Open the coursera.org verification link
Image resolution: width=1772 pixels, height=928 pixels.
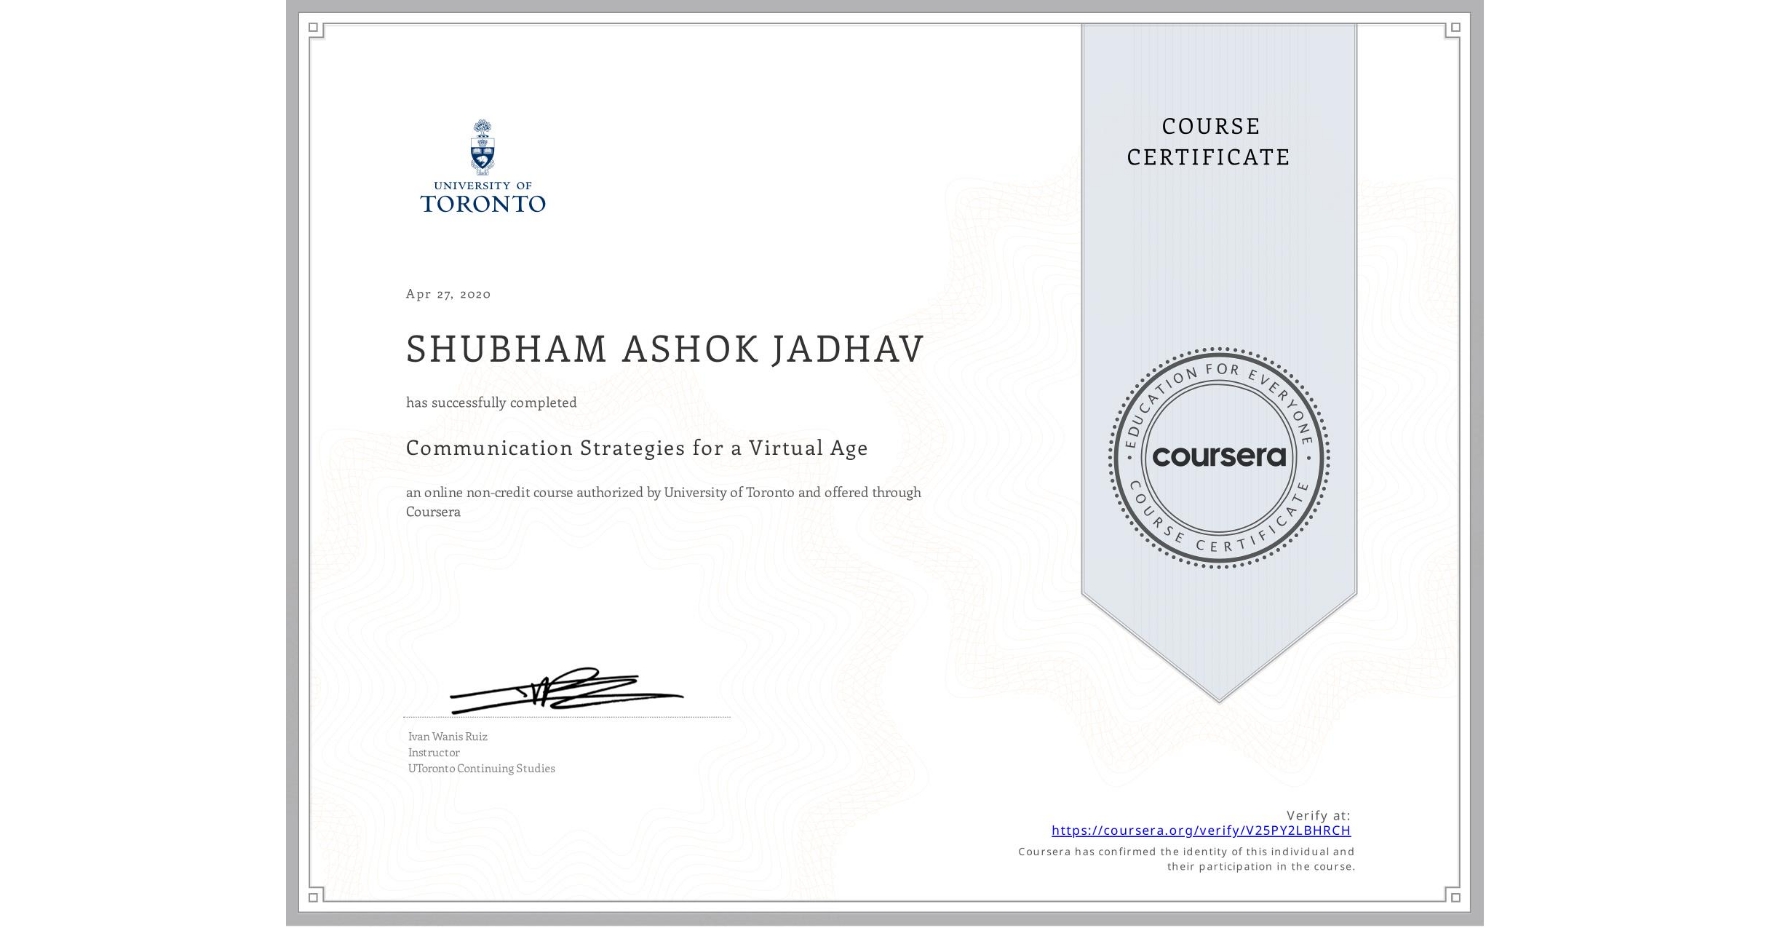1200,830
